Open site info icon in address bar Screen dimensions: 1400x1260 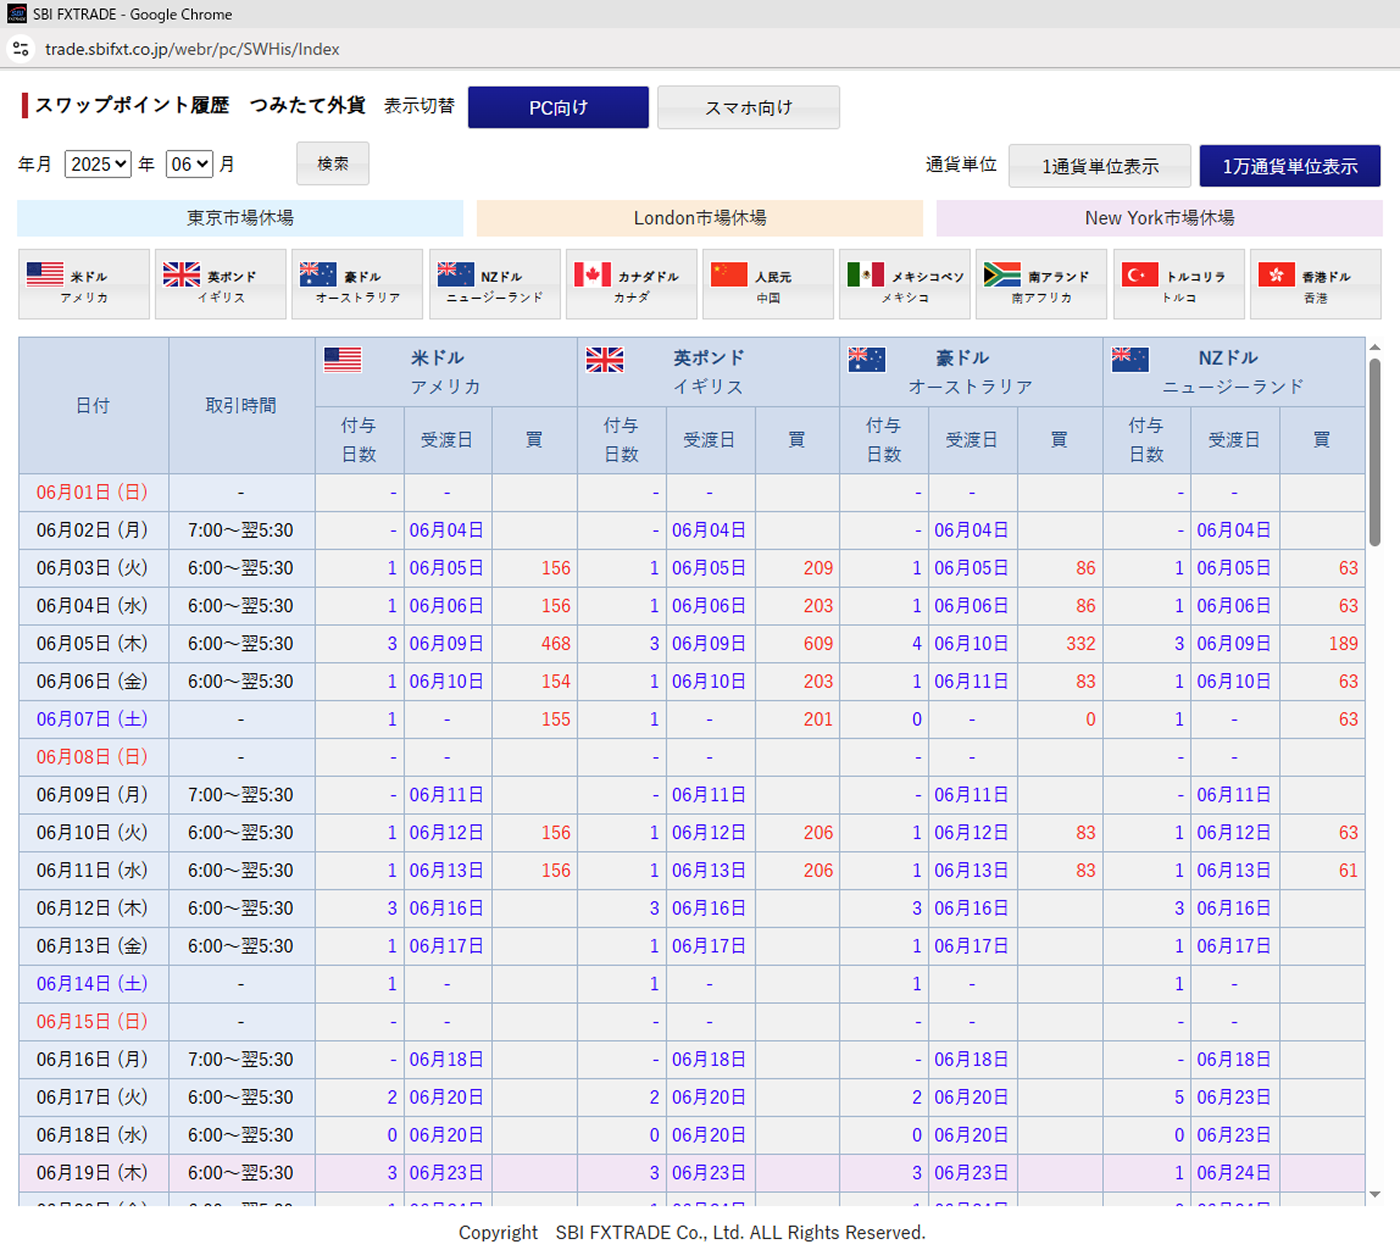(21, 48)
